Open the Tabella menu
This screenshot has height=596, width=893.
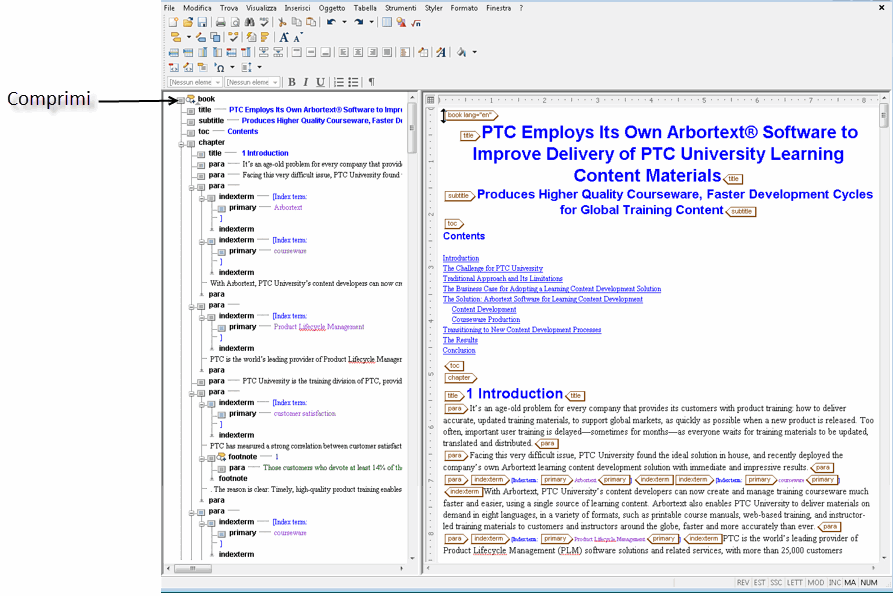[x=365, y=8]
